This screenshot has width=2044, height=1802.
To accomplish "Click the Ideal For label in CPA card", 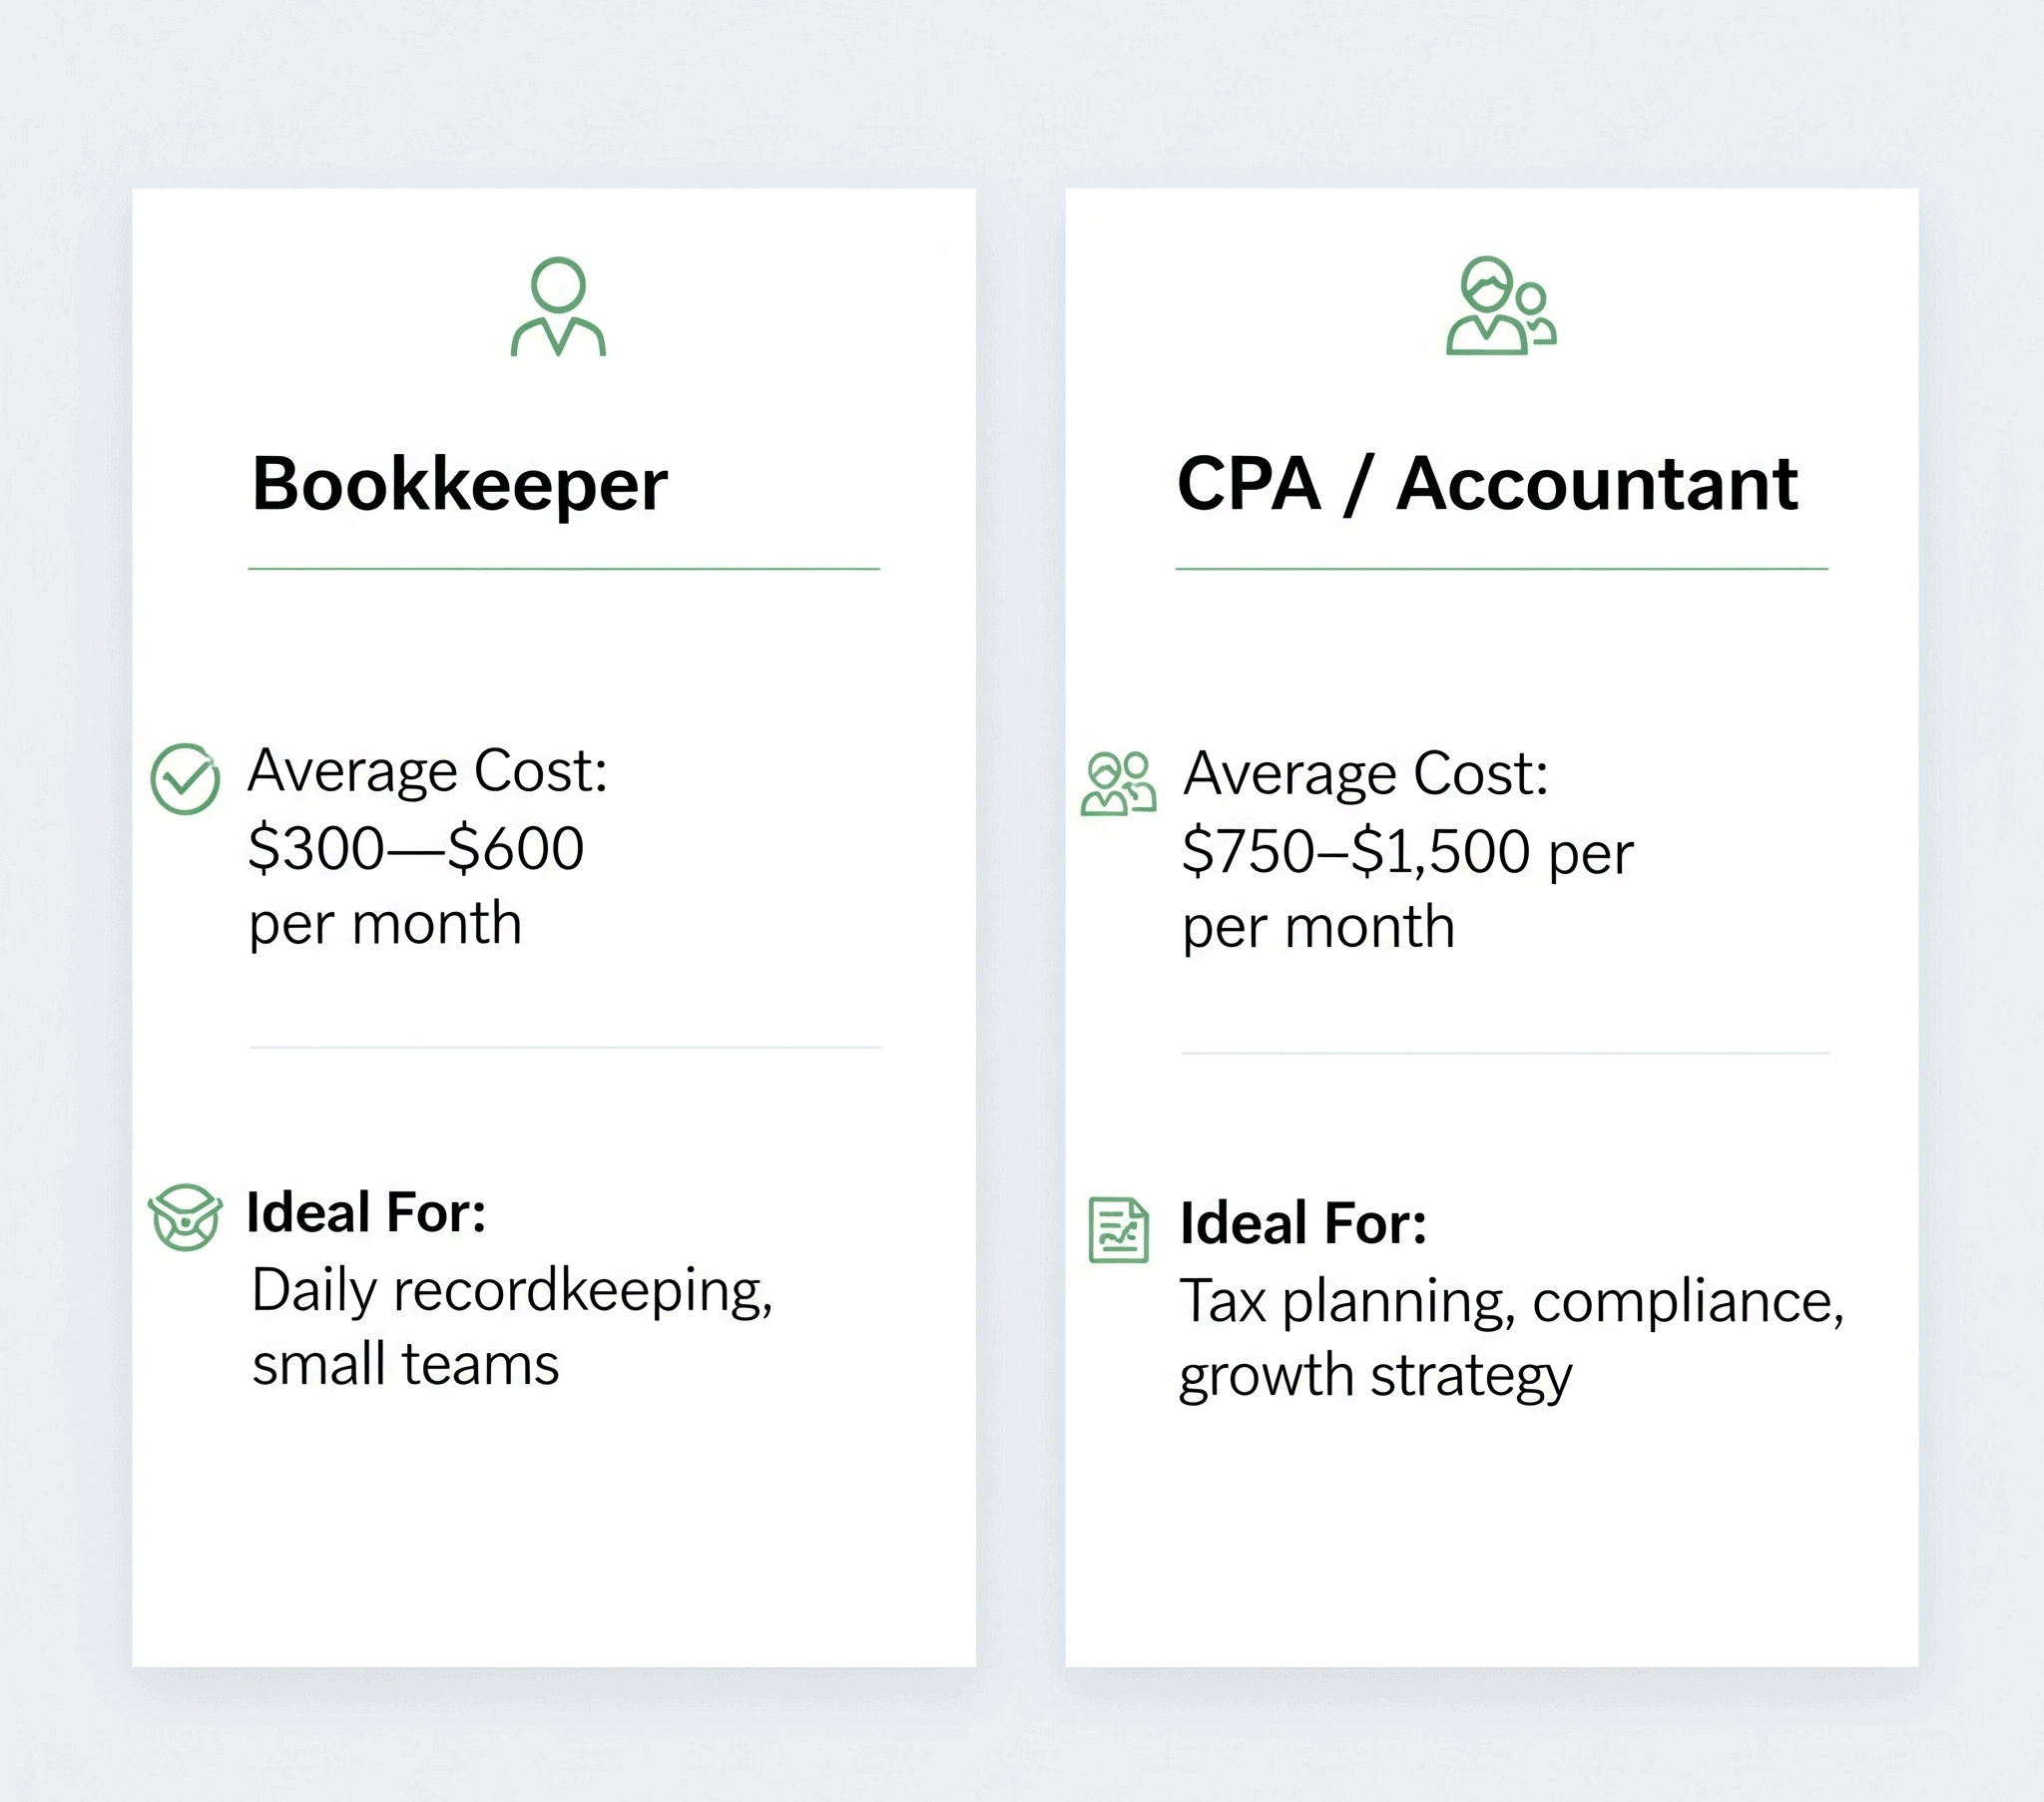I will (1303, 1223).
